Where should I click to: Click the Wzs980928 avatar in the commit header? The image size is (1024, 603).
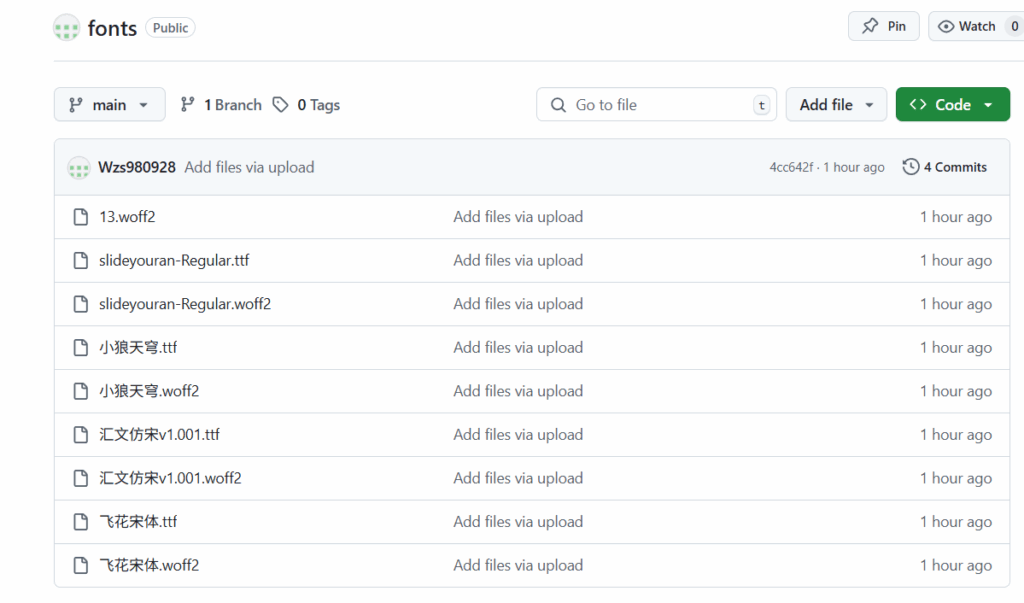tap(79, 168)
